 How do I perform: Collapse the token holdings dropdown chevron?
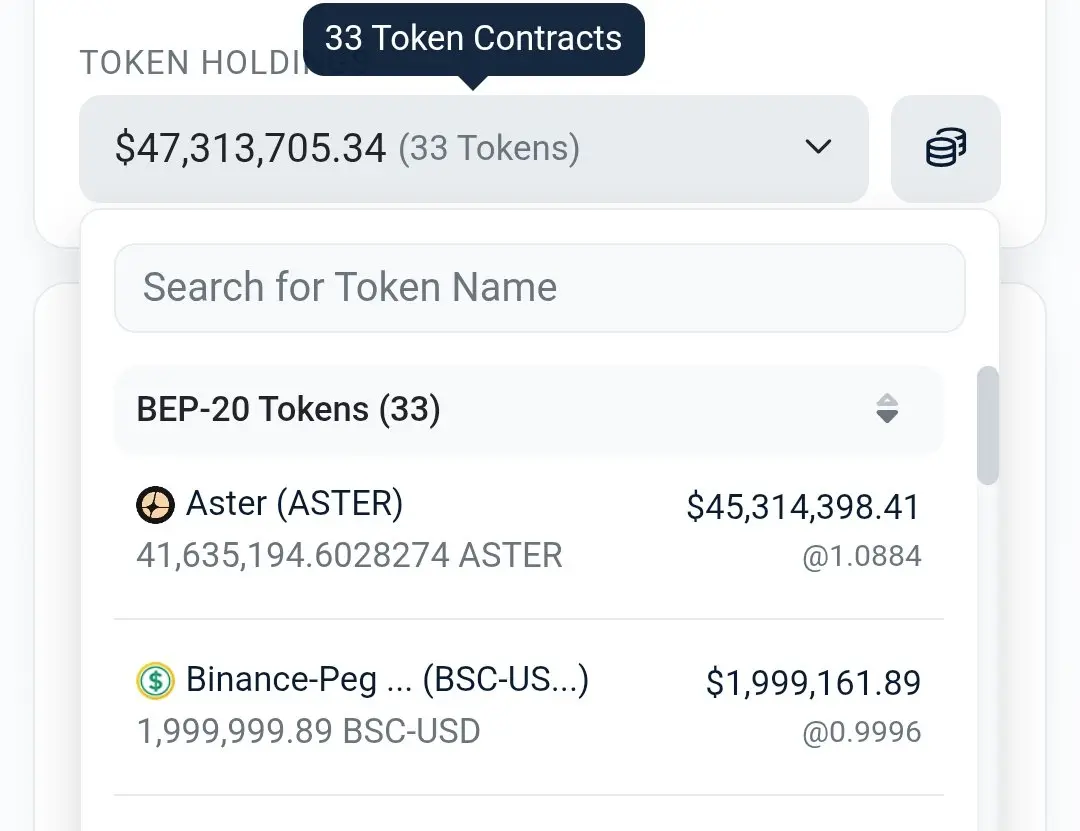(x=818, y=148)
